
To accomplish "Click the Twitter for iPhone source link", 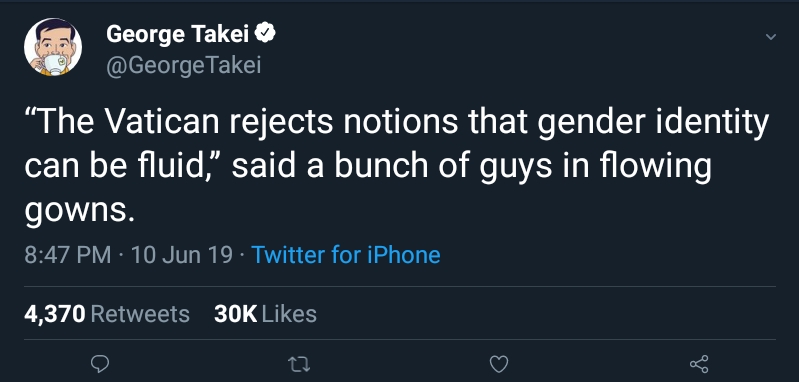I will (x=346, y=254).
